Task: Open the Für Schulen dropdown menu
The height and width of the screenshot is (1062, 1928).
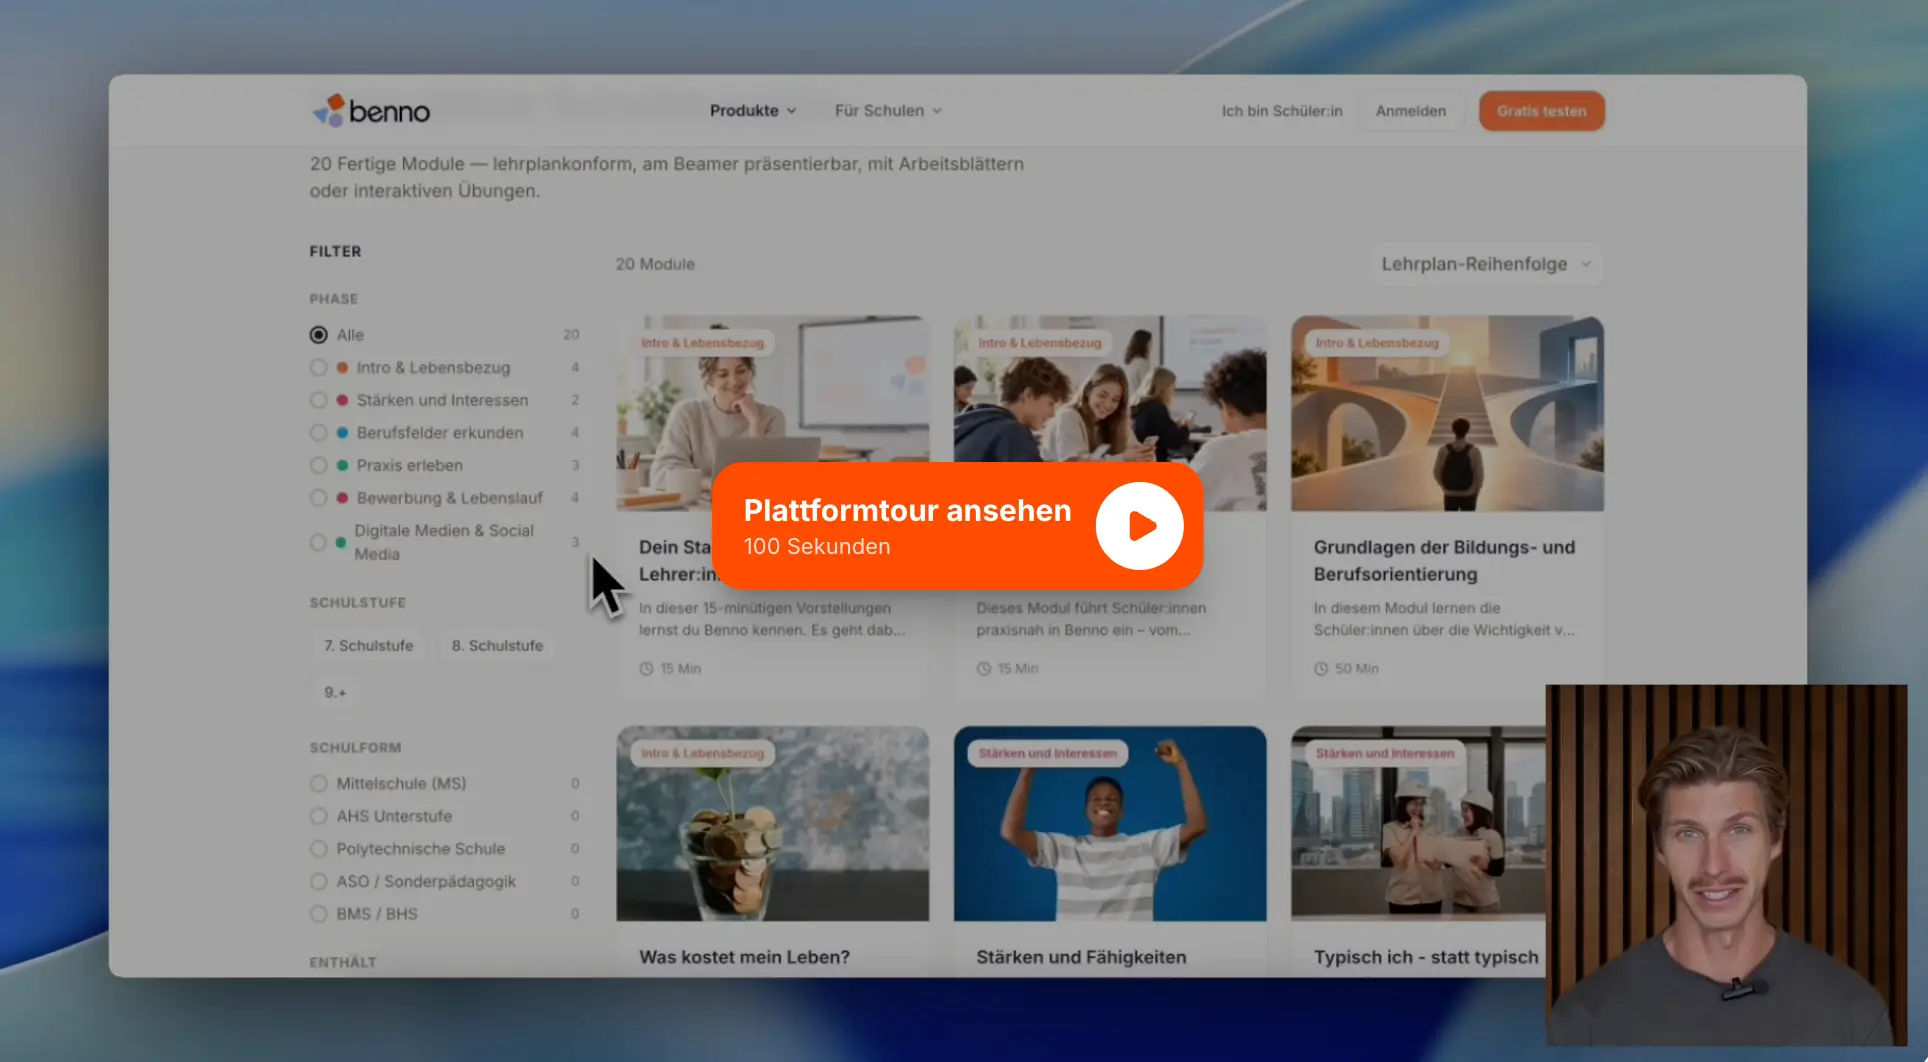Action: point(888,111)
